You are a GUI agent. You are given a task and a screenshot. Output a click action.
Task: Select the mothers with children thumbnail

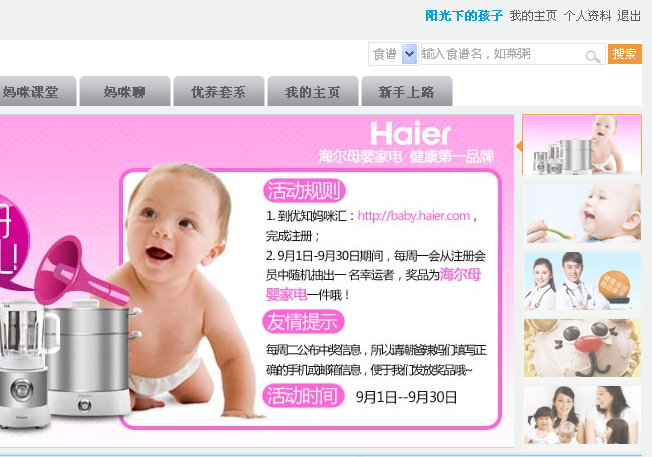point(583,415)
